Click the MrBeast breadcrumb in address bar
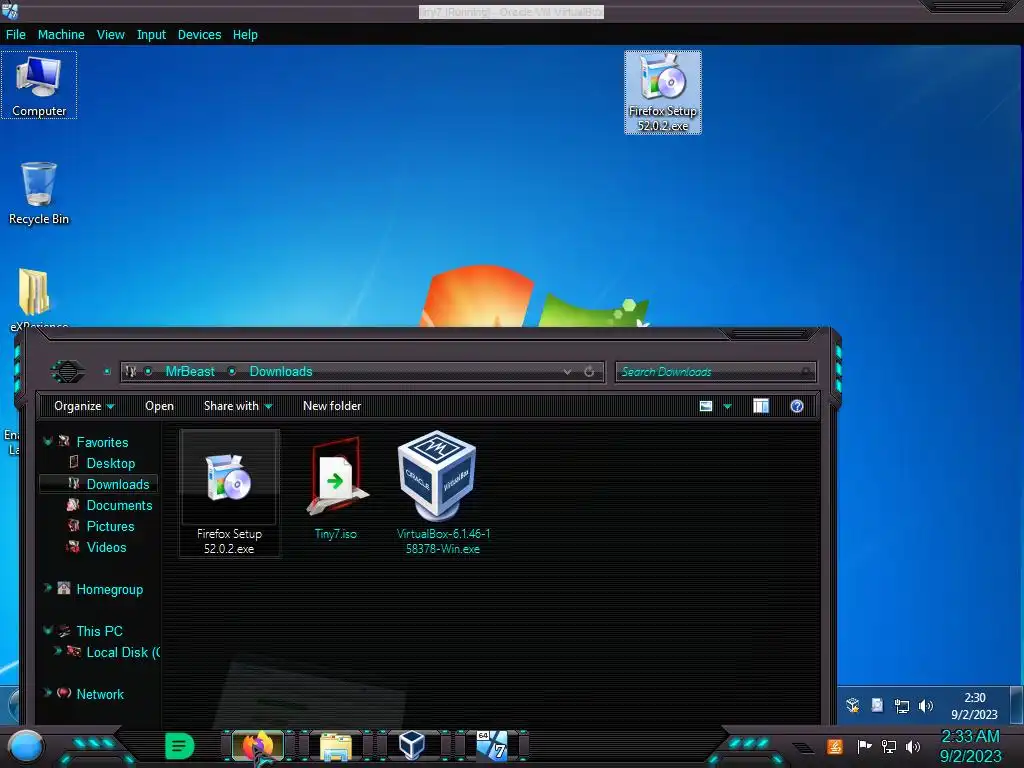 (x=190, y=372)
